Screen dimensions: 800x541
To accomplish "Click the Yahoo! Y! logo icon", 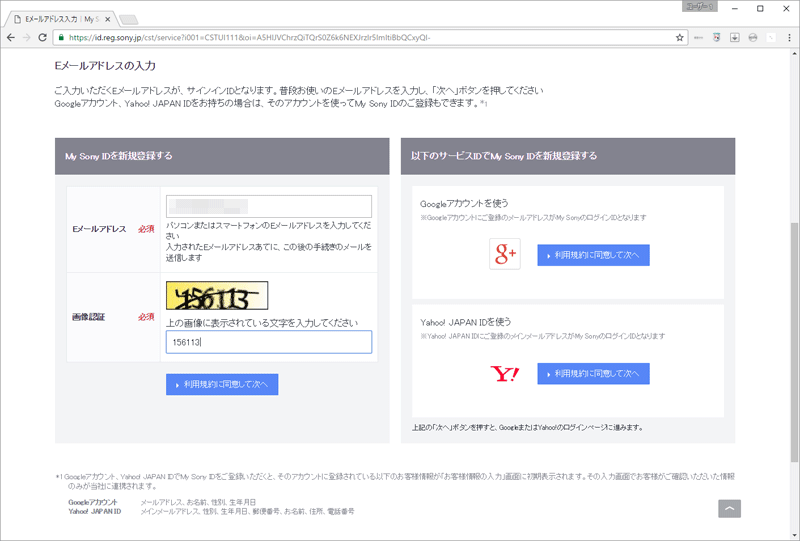I will (x=505, y=374).
